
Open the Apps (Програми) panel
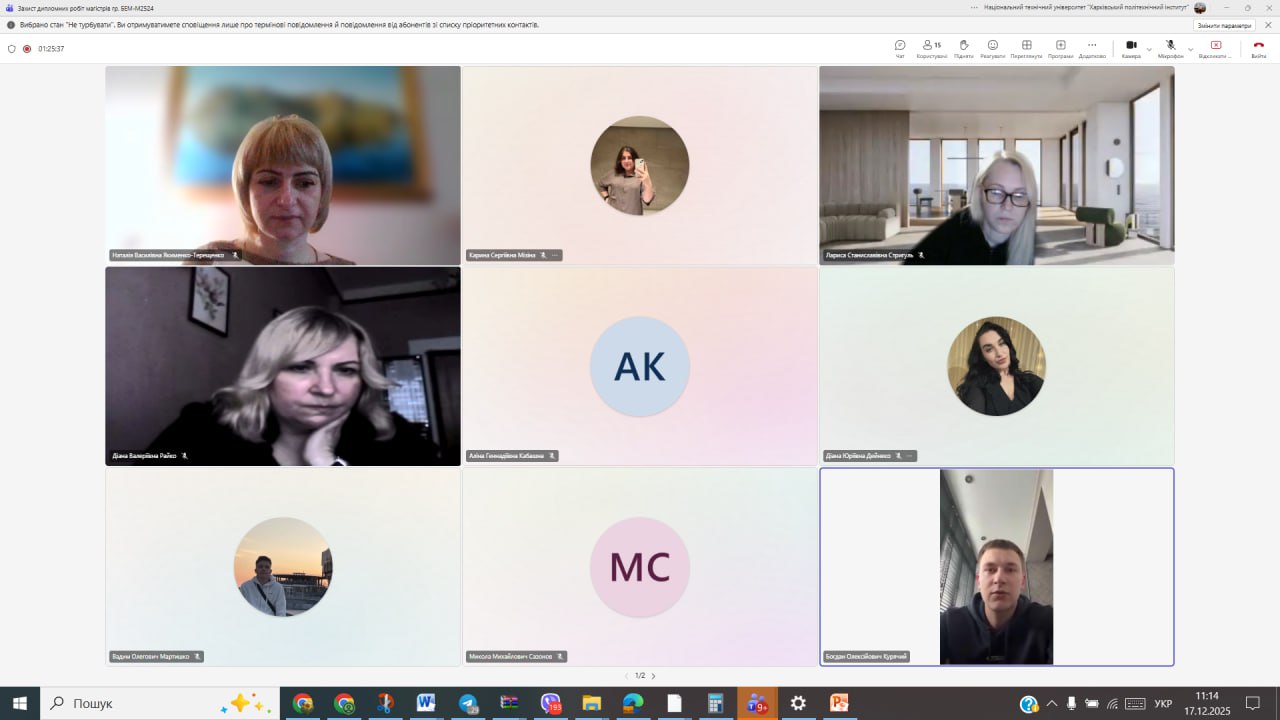click(x=1060, y=48)
